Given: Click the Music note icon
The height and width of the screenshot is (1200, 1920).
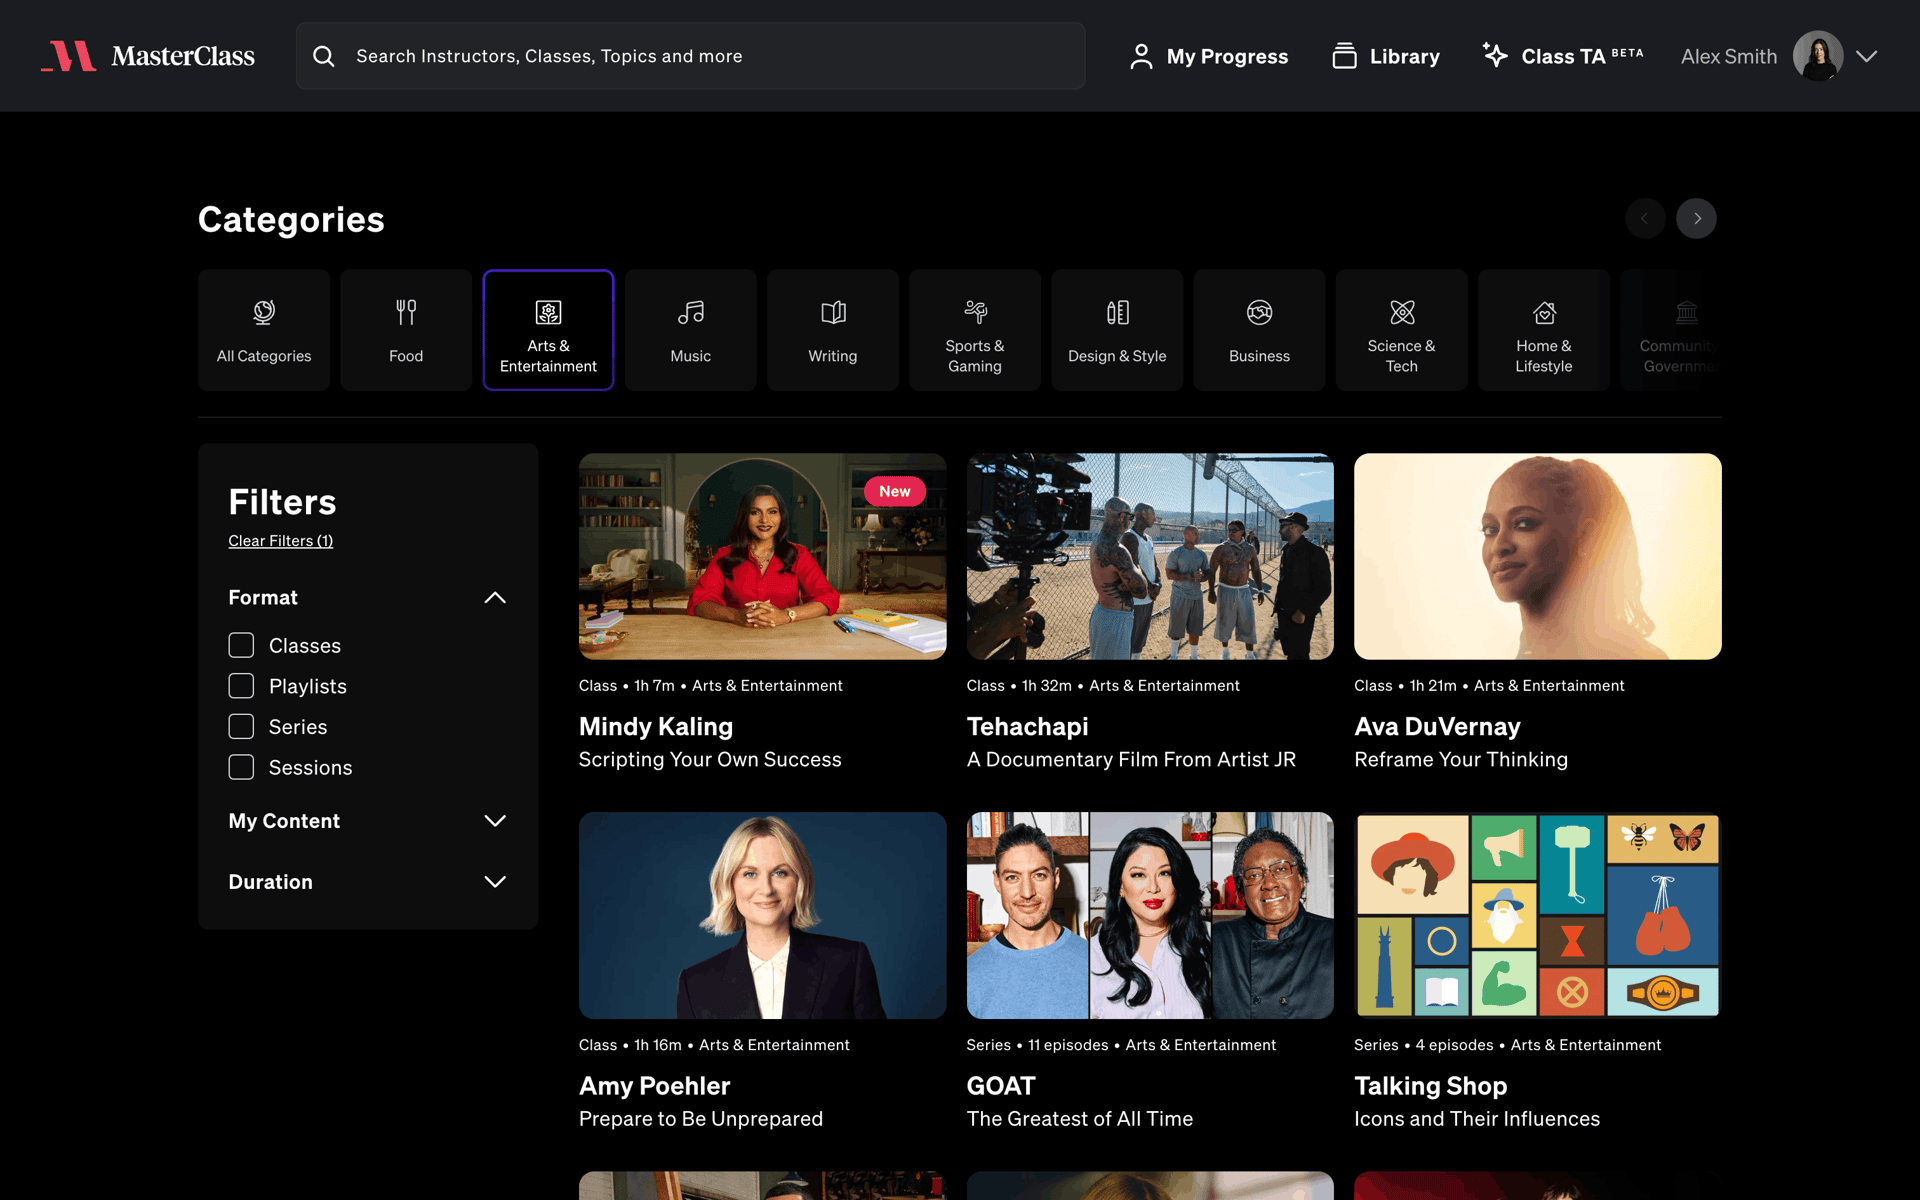Looking at the screenshot, I should pos(691,313).
